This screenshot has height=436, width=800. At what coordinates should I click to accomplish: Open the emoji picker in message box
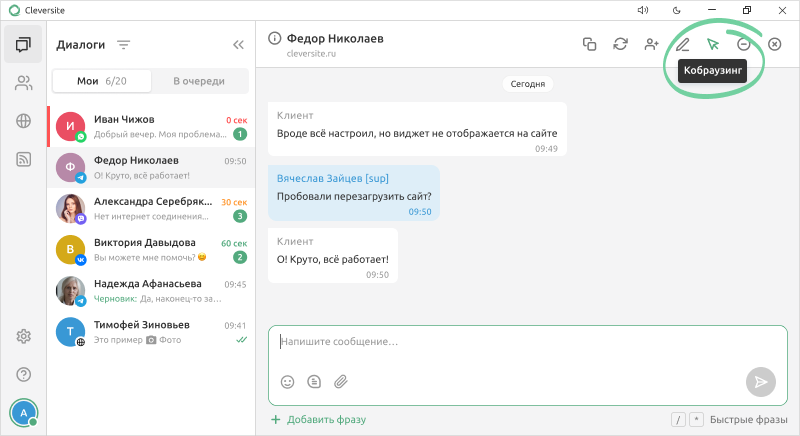click(x=288, y=381)
